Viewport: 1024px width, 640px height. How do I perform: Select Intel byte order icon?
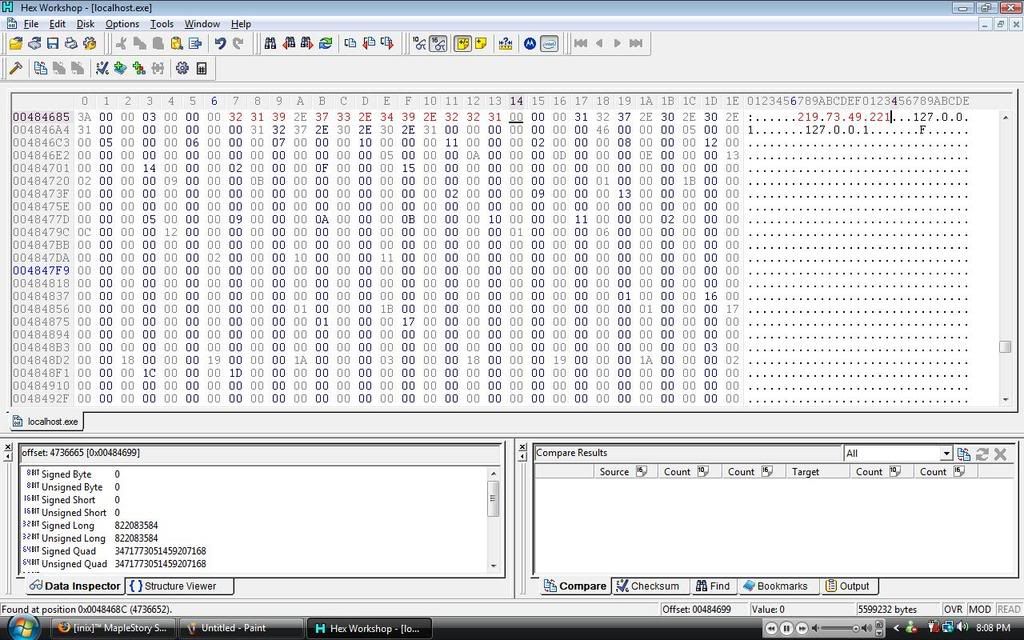(549, 44)
